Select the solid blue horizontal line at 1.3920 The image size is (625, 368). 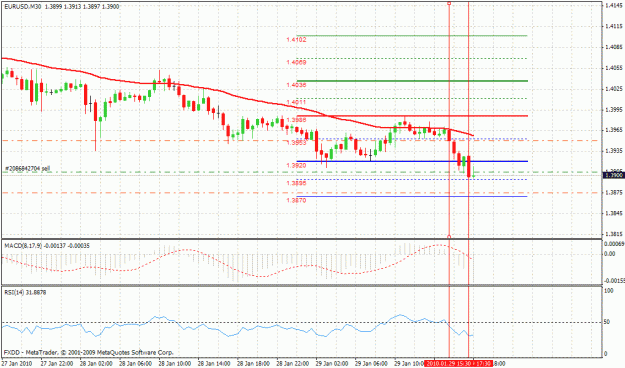412,161
